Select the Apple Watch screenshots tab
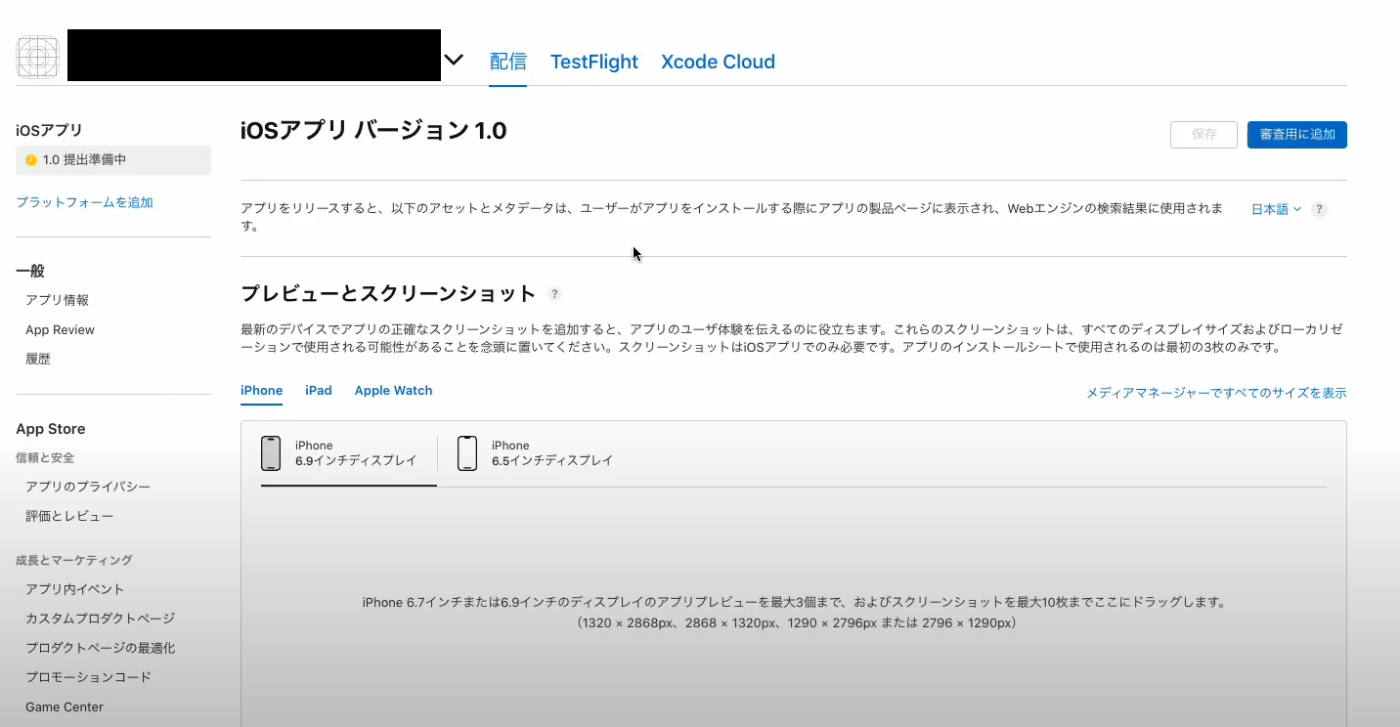The height and width of the screenshot is (727, 1400). pyautogui.click(x=393, y=391)
